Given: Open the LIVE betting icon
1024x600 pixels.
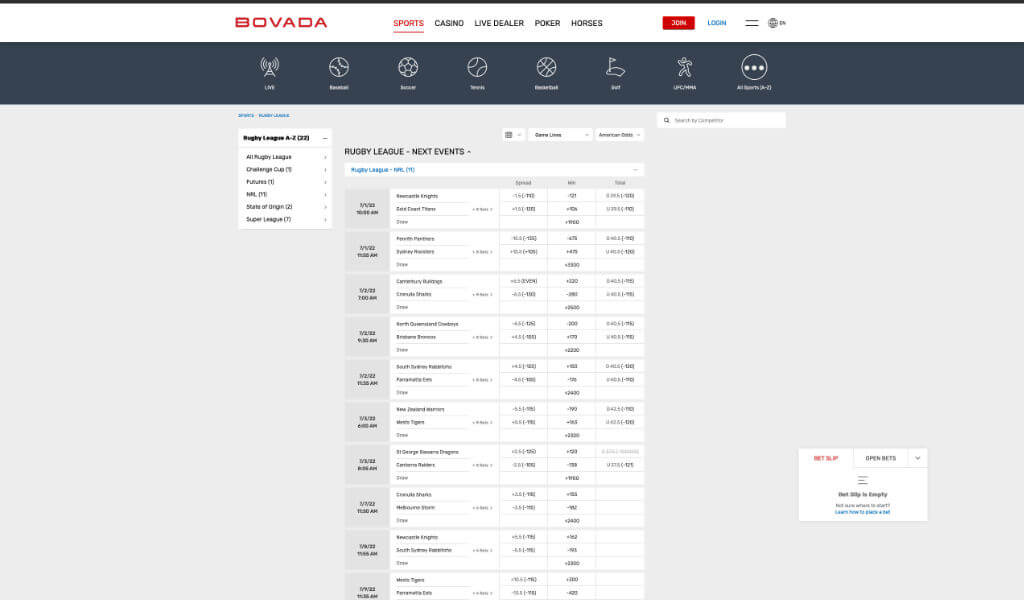Looking at the screenshot, I should point(269,67).
